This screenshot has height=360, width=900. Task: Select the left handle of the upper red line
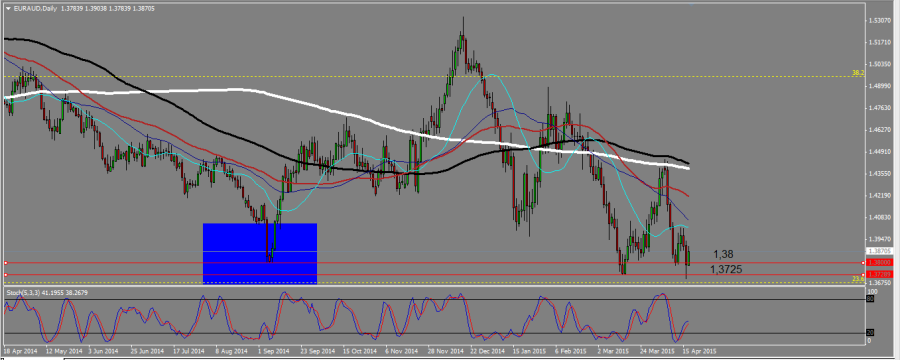click(x=5, y=262)
